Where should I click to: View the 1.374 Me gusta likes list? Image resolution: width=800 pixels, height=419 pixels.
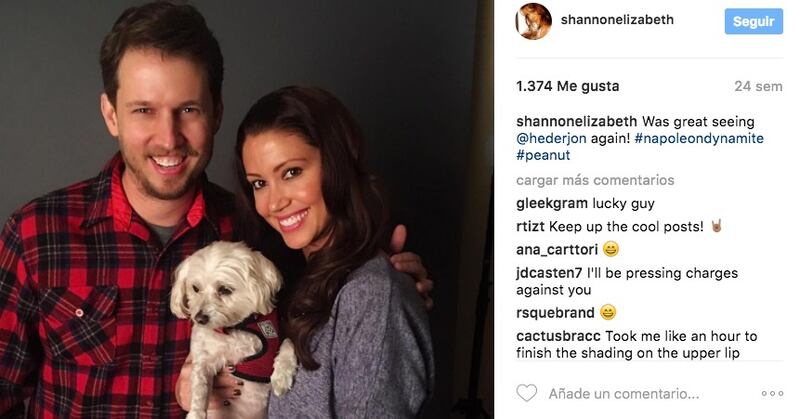pos(567,86)
